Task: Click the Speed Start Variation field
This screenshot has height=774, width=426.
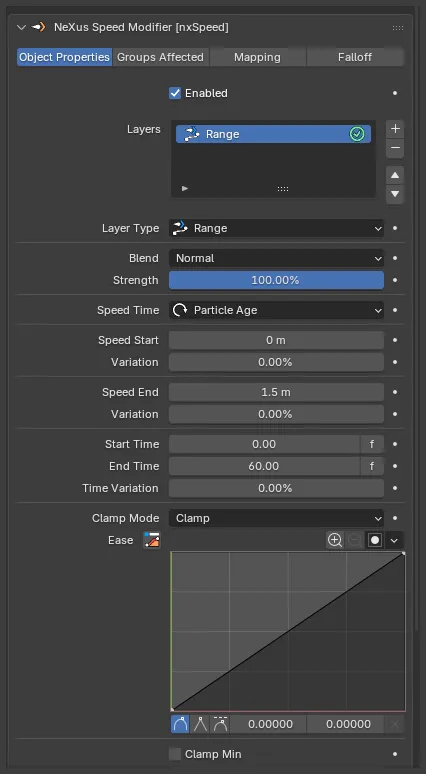Action: click(276, 362)
